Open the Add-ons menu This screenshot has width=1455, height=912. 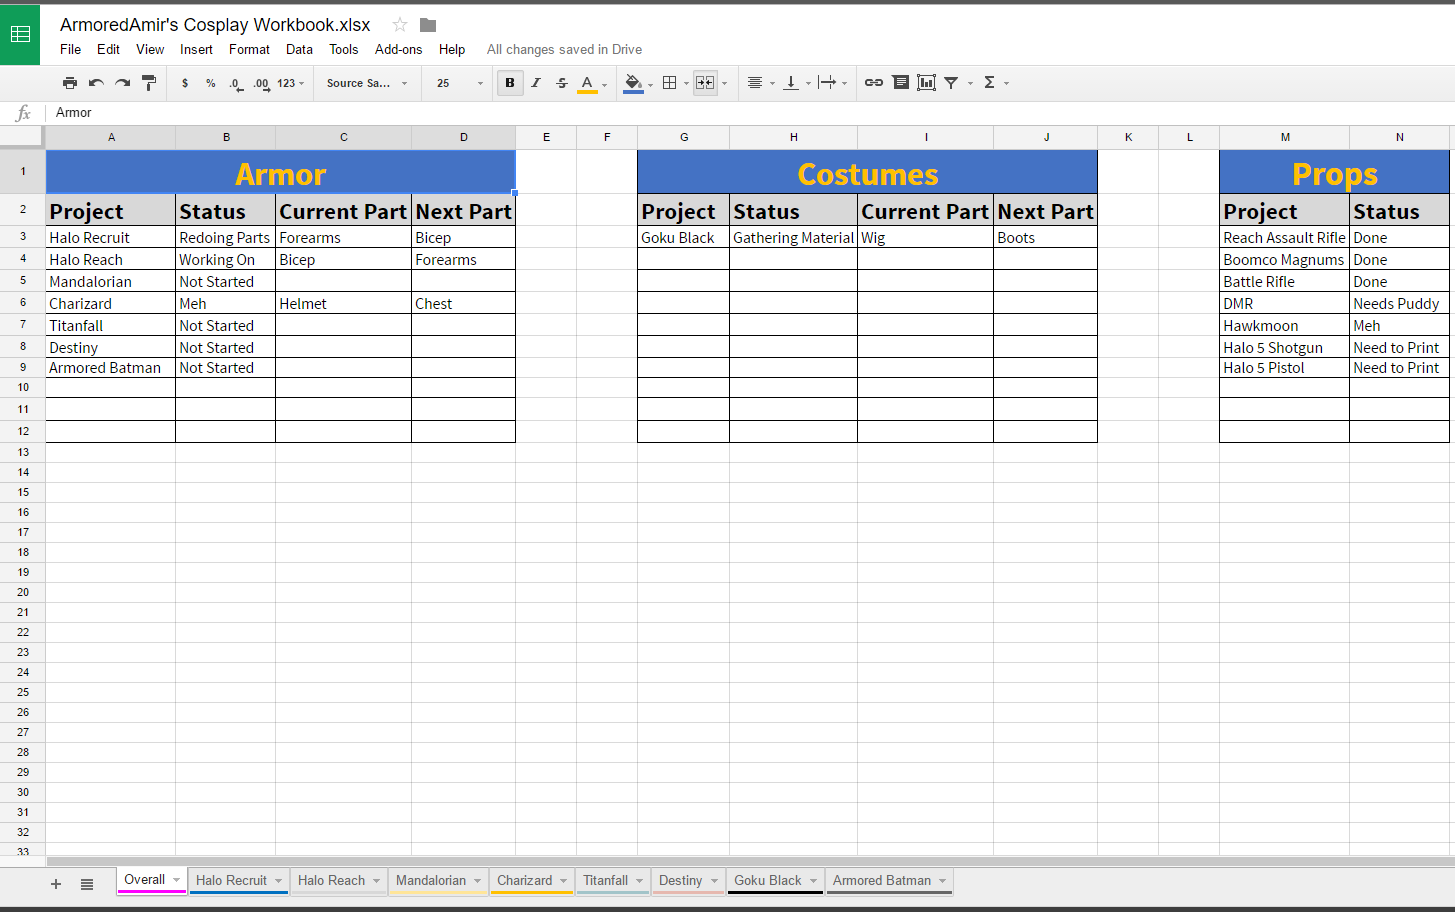point(398,49)
